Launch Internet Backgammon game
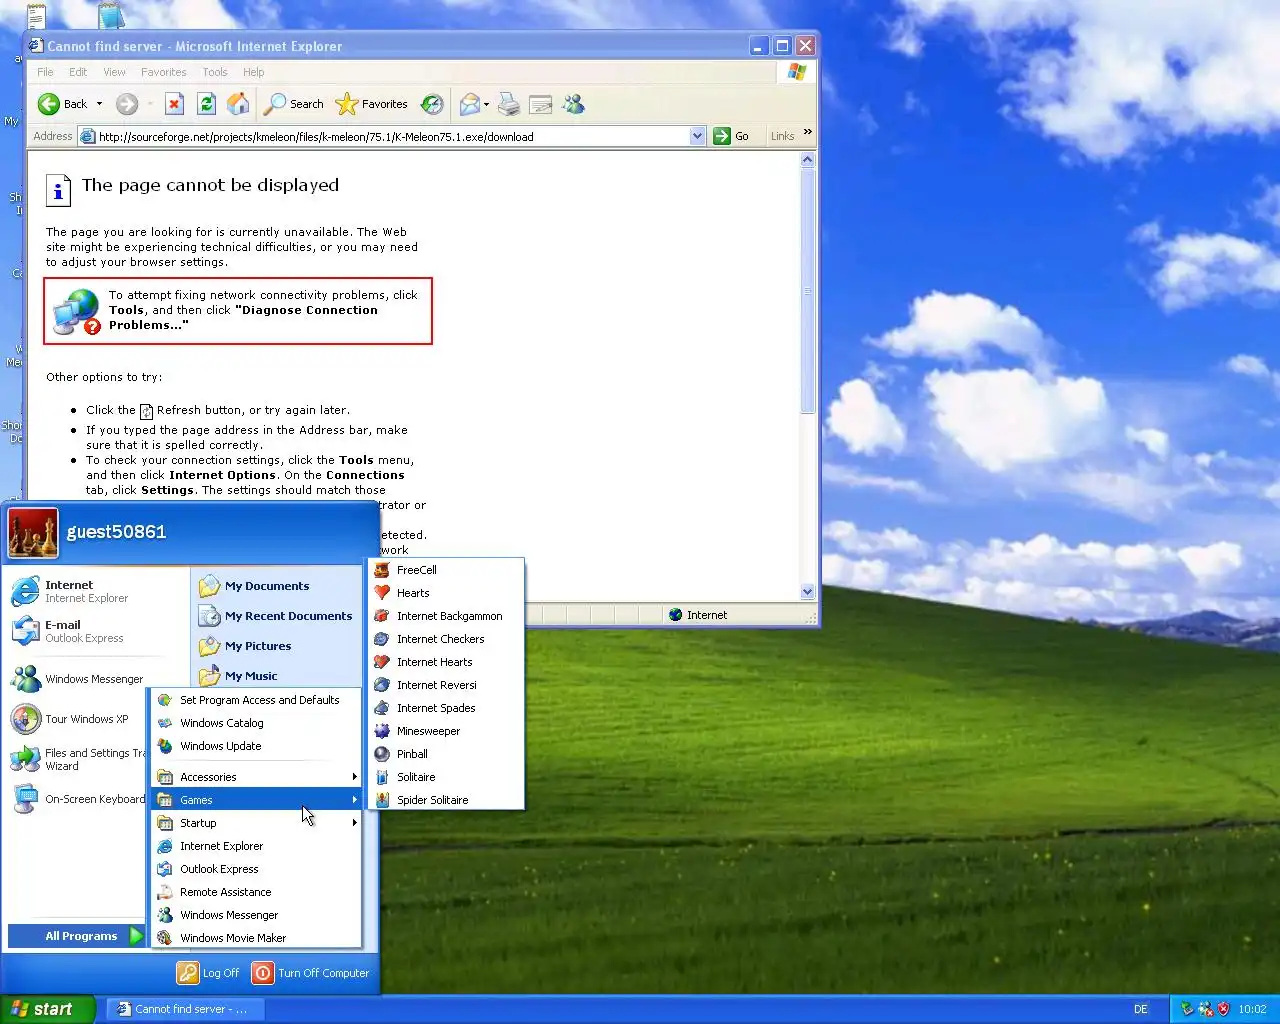Viewport: 1280px width, 1024px height. click(447, 616)
